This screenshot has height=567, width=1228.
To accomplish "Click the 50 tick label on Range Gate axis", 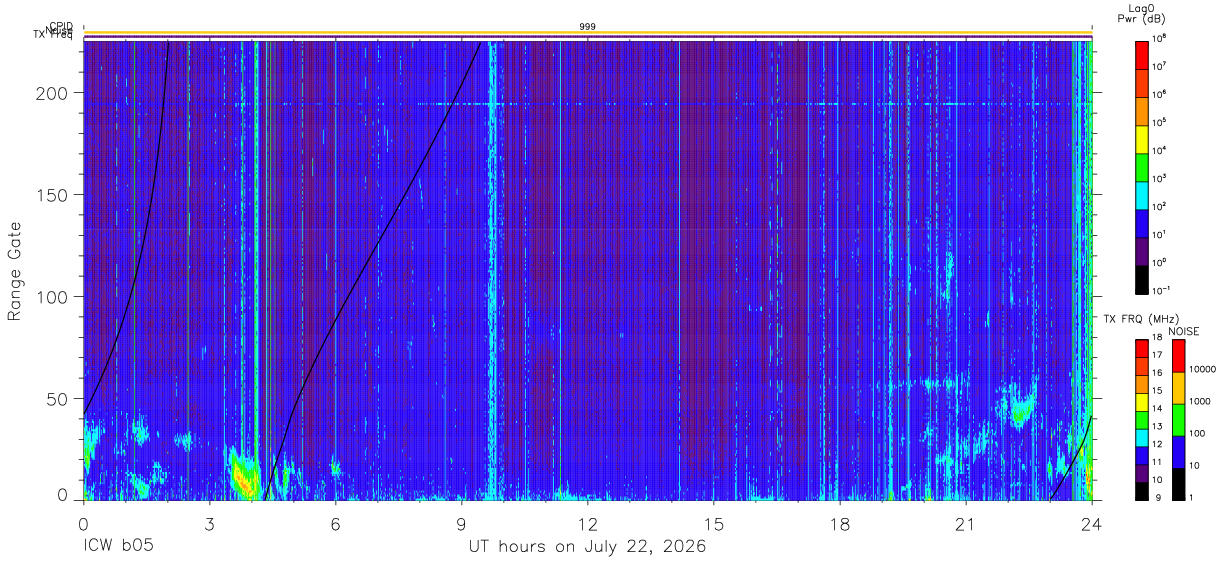I will pos(59,399).
